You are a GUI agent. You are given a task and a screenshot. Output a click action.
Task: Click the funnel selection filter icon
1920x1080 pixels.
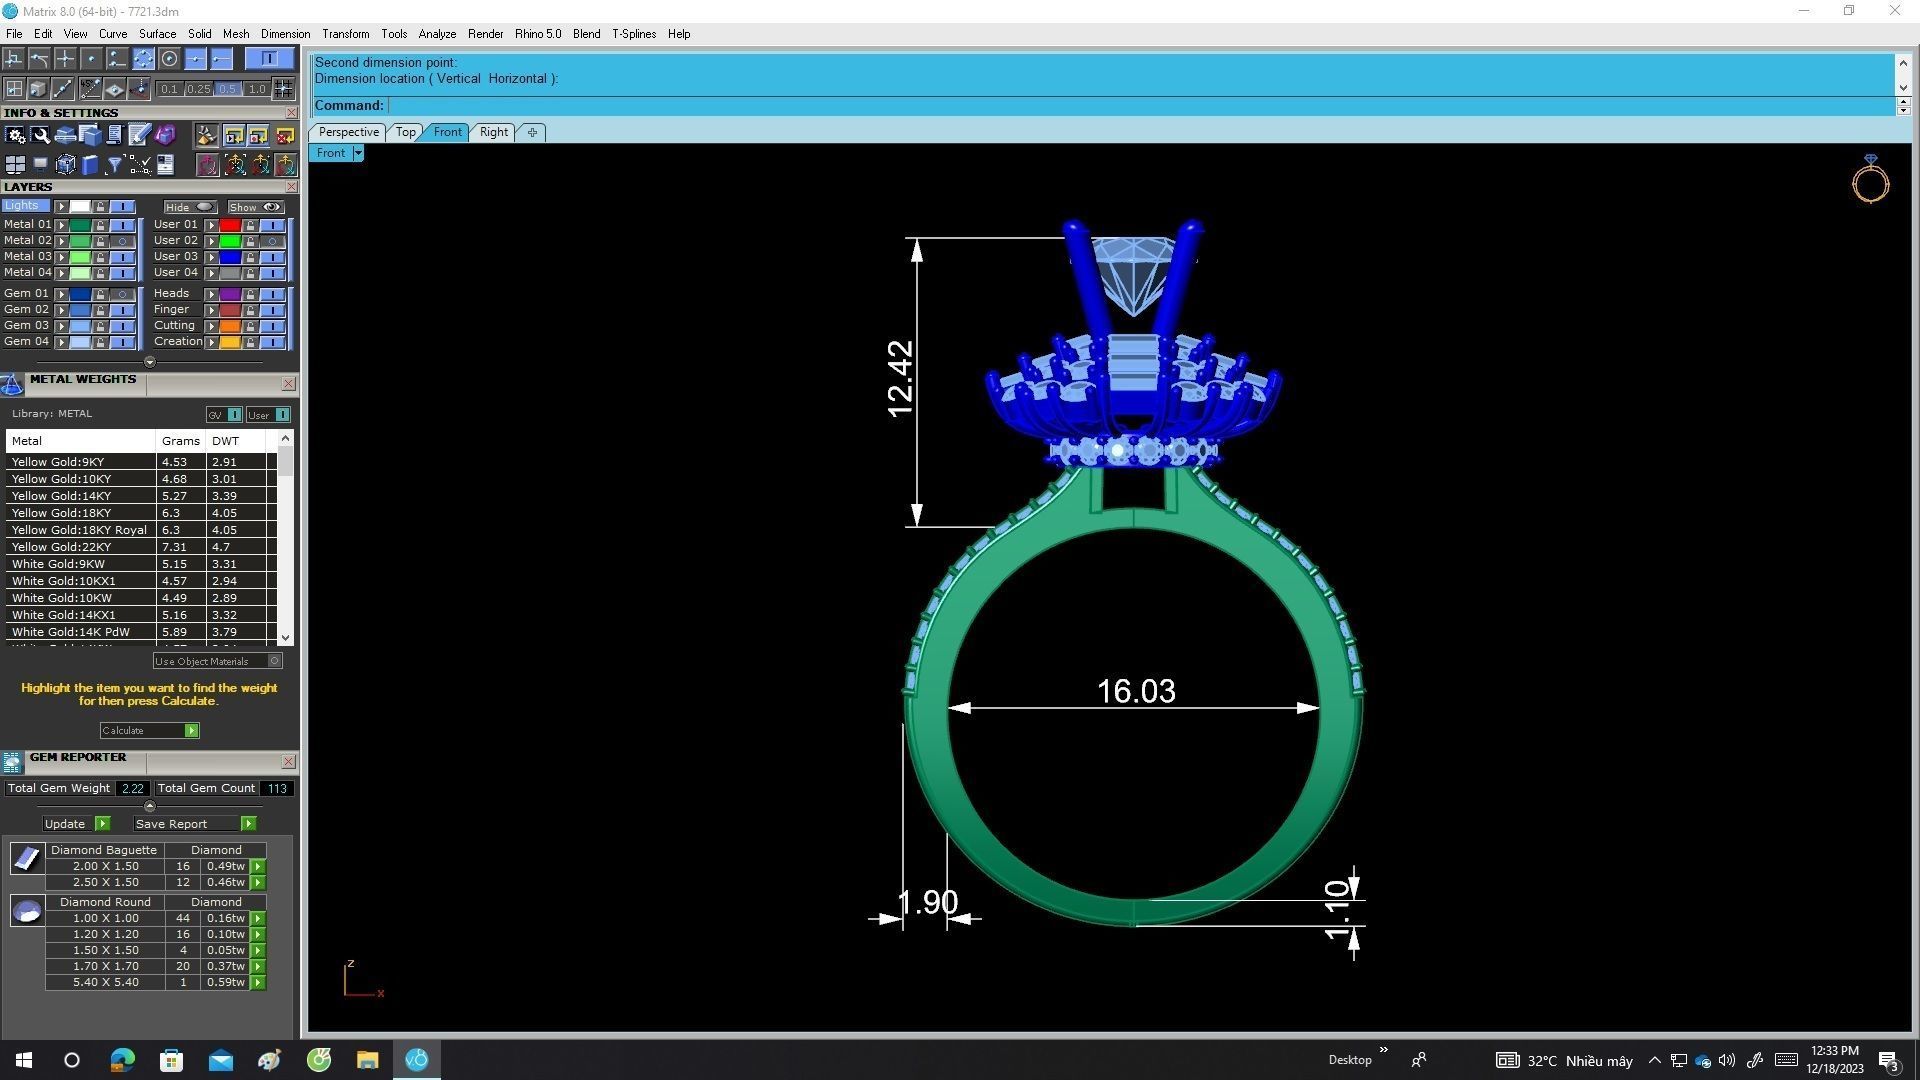(115, 165)
